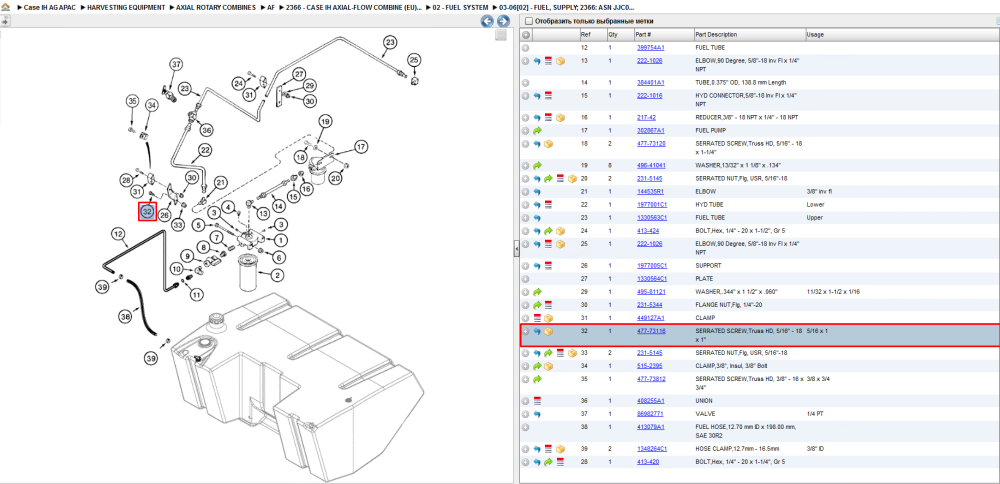The width and height of the screenshot is (1000, 484).
Task: Open the red notes icon for ref 13
Action: point(548,61)
